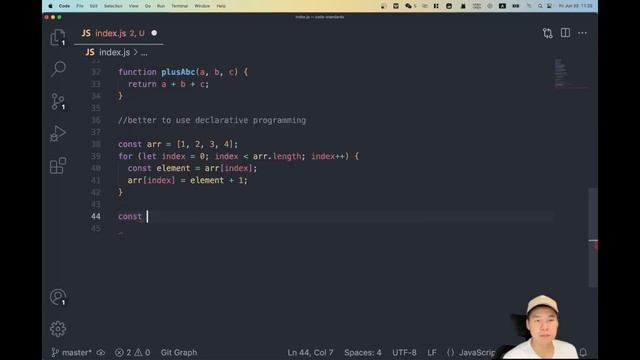This screenshot has width=640, height=360.
Task: Open the Explorer view in the activity bar
Action: (58, 38)
